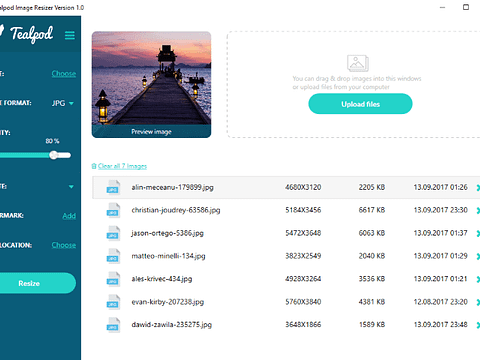Click file size 6063 KB

click(372, 233)
